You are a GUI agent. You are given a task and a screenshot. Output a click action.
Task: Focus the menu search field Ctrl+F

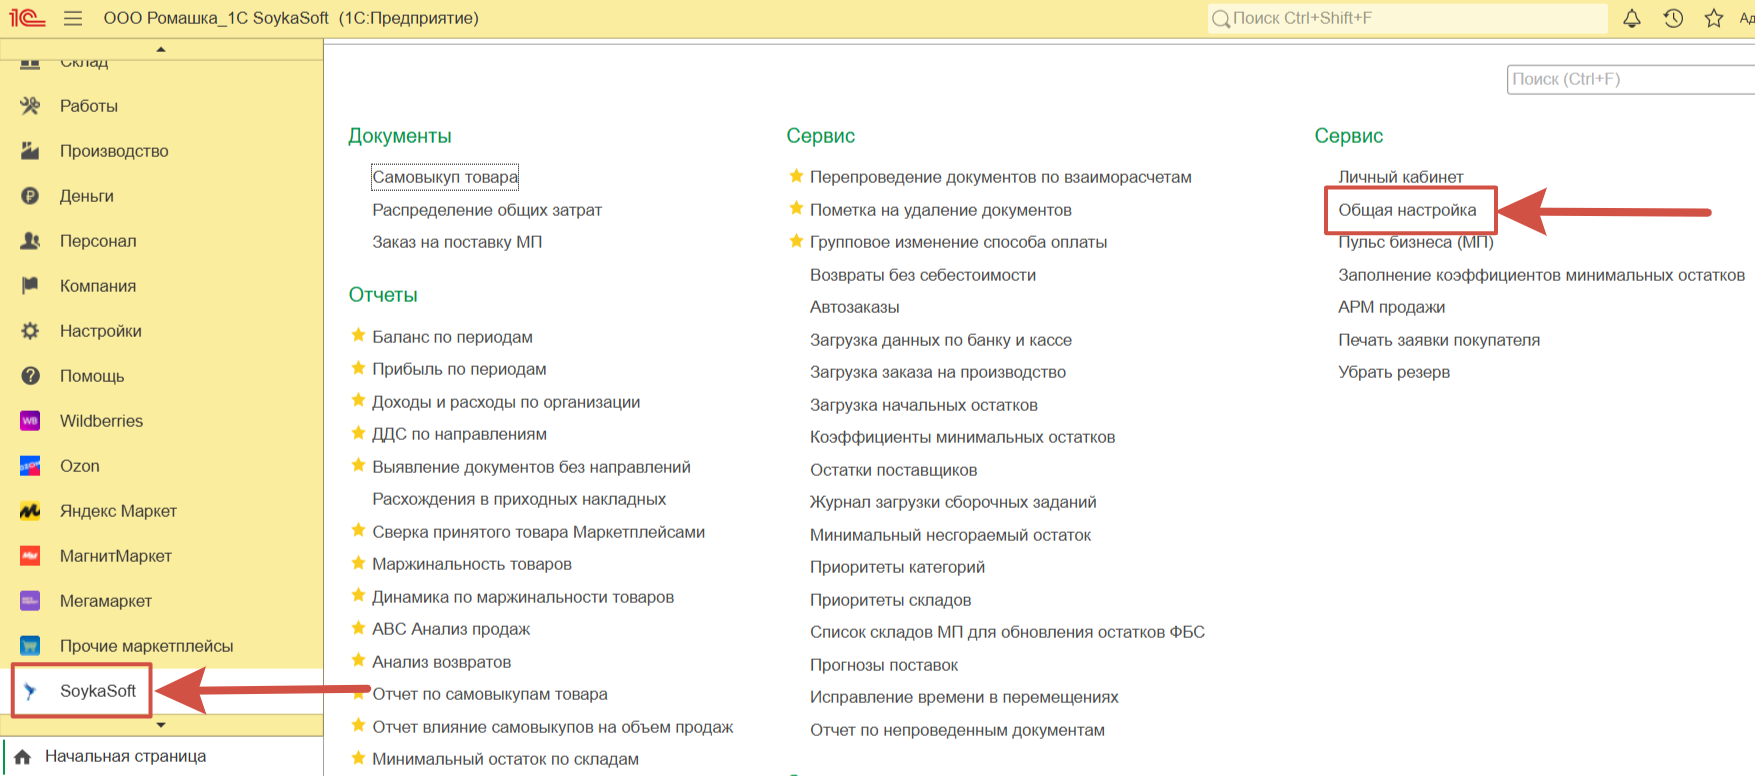pos(1630,79)
